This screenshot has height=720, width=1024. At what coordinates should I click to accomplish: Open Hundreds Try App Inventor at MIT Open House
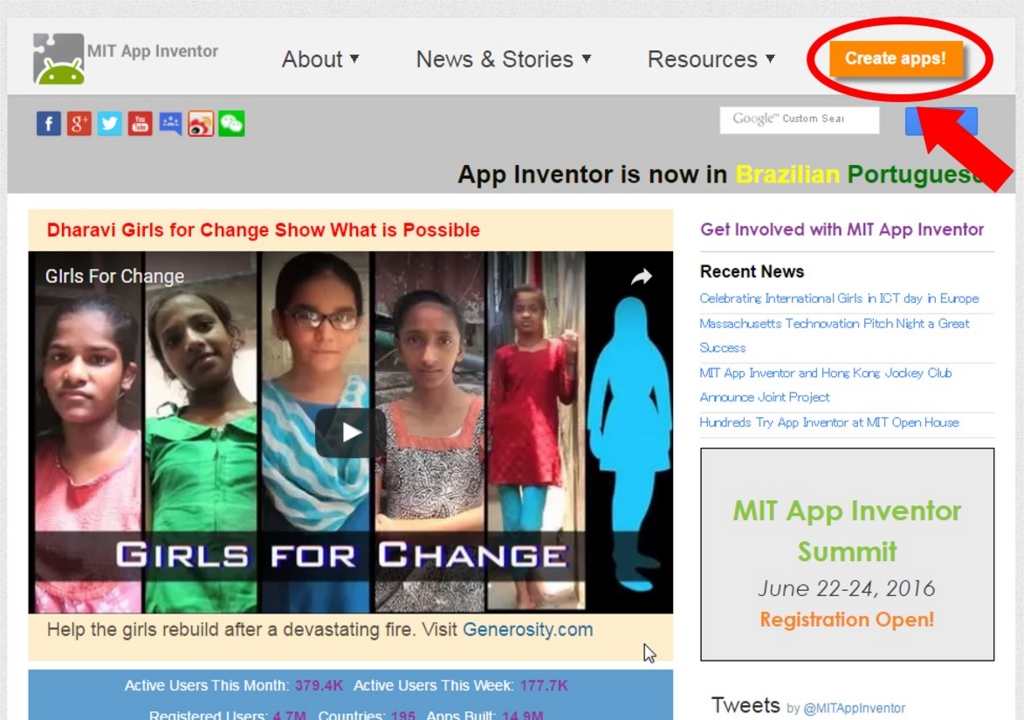point(829,423)
